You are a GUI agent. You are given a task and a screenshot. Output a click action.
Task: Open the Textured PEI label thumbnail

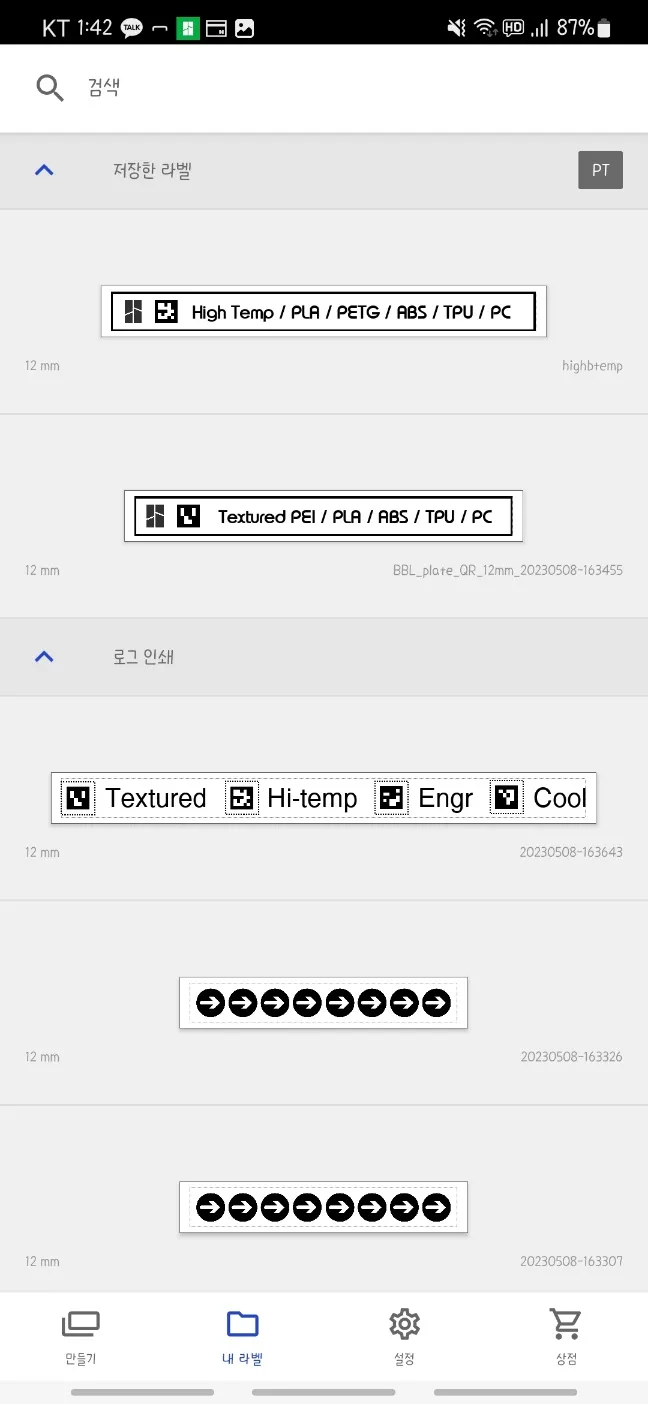(323, 516)
